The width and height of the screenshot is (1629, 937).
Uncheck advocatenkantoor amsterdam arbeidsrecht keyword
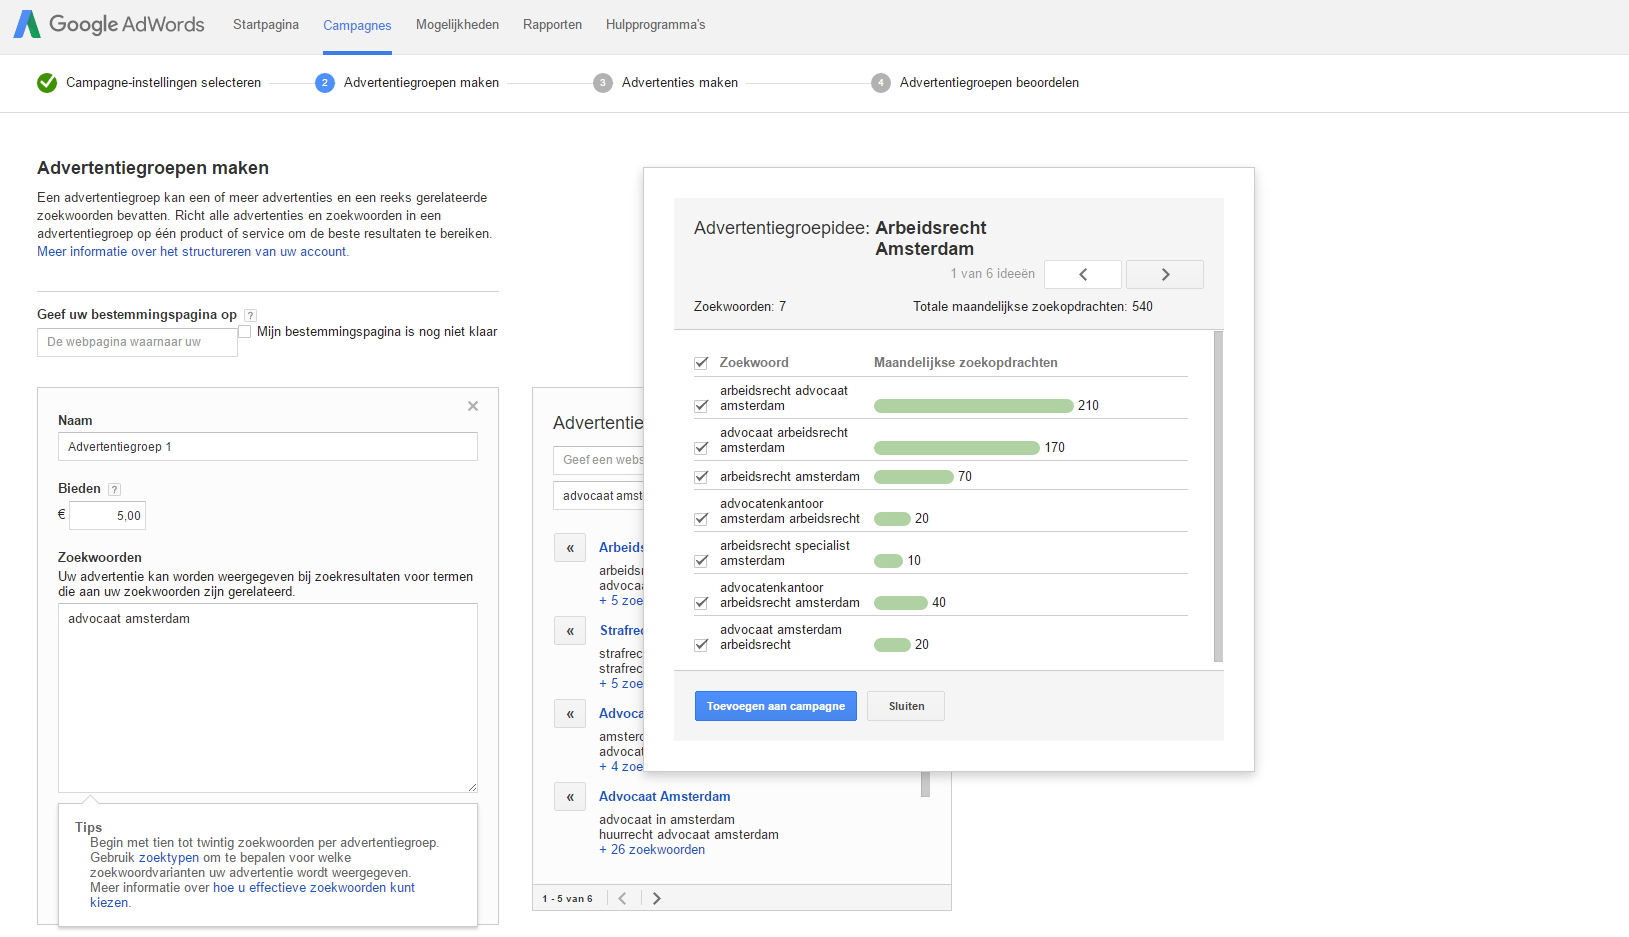click(701, 519)
